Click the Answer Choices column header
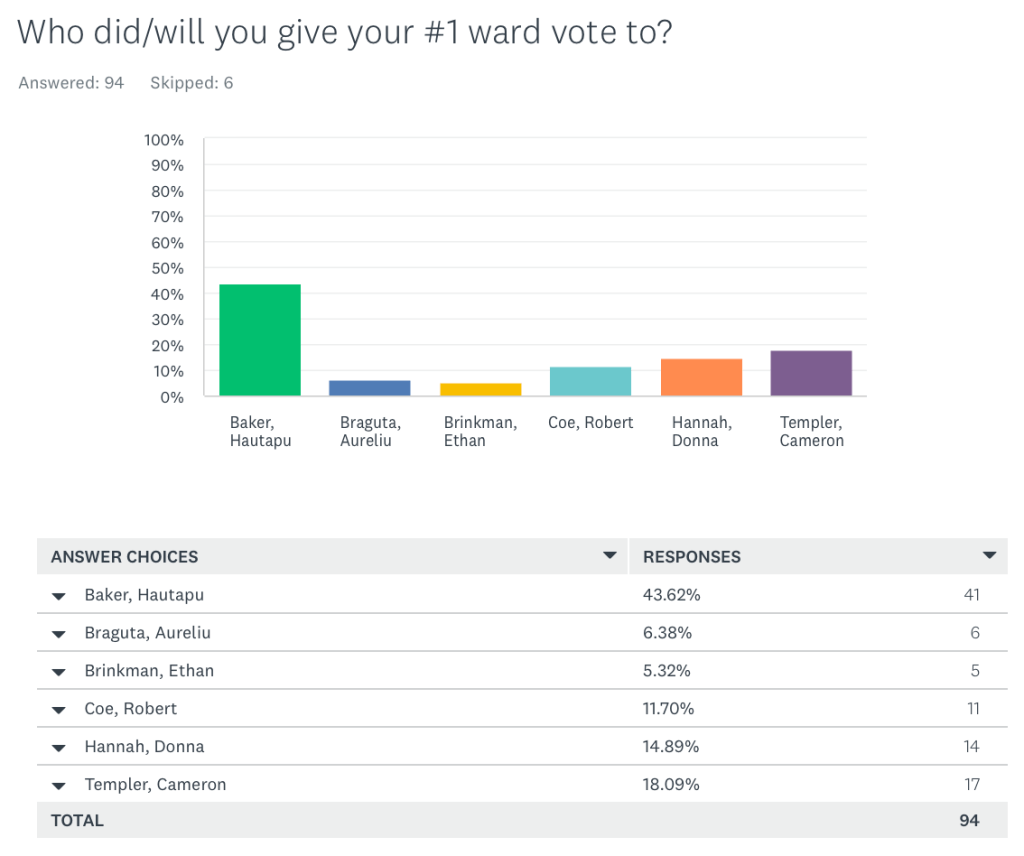The width and height of the screenshot is (1024, 856). [125, 556]
